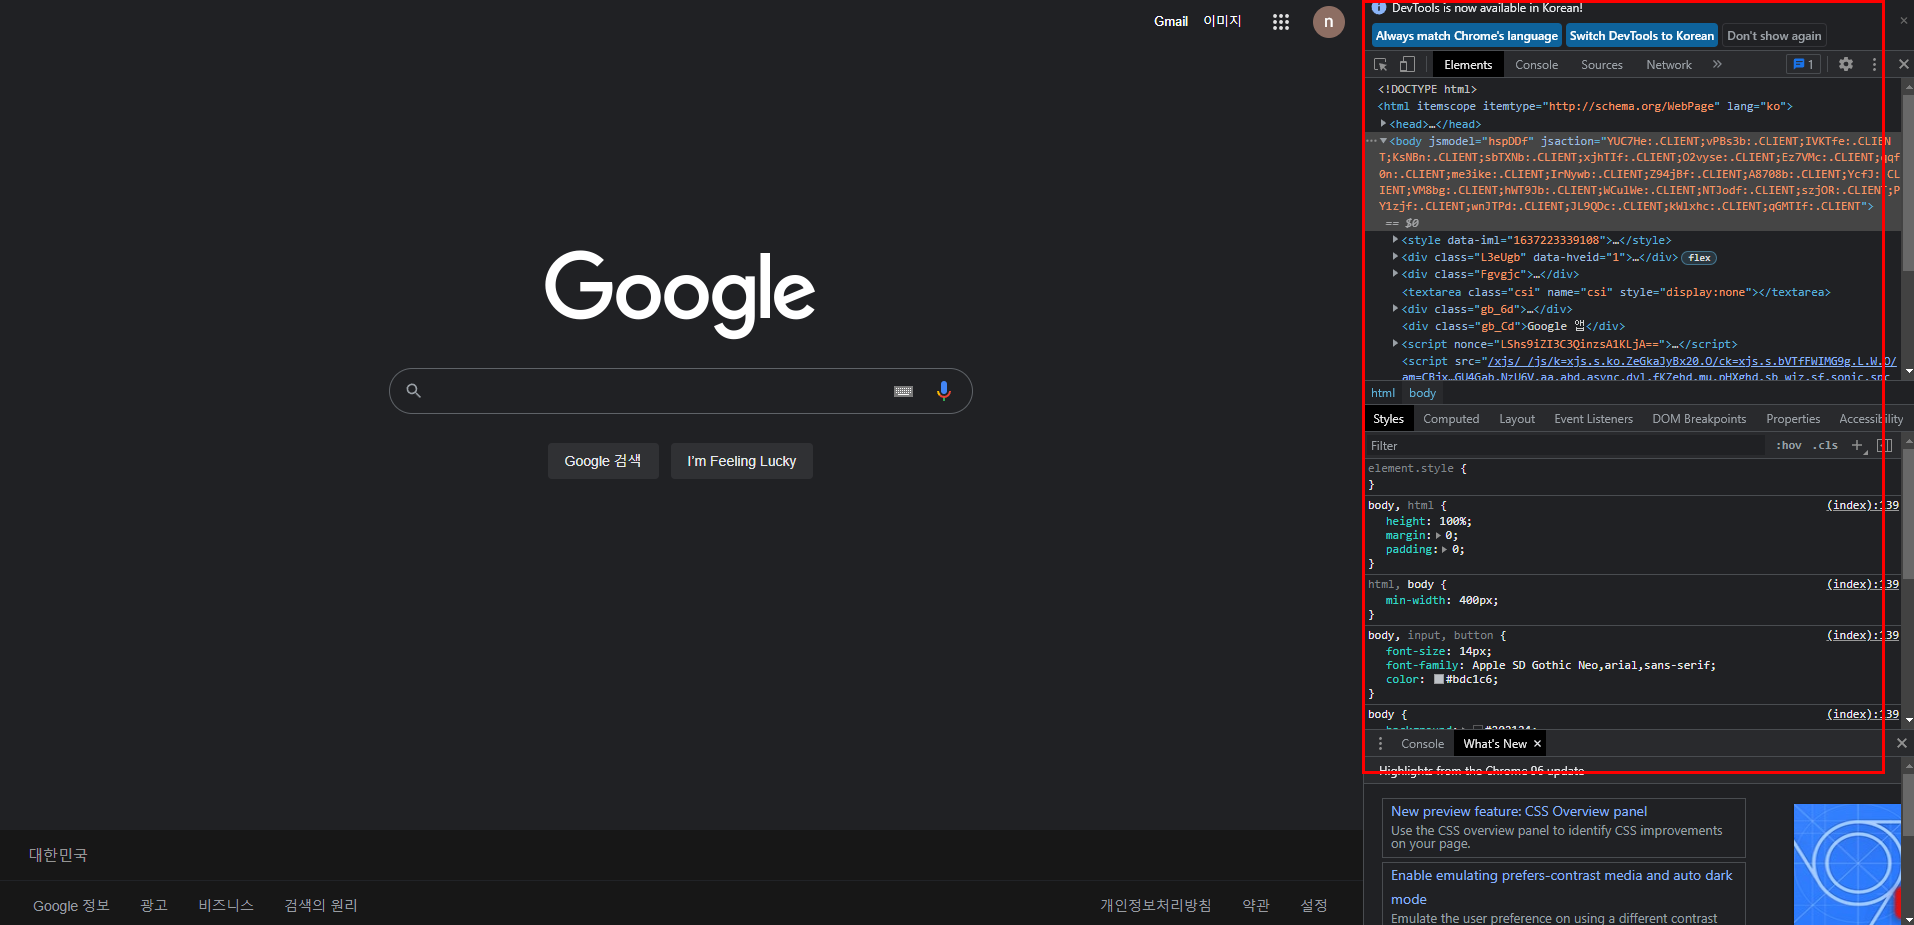The width and height of the screenshot is (1914, 925).
Task: Open the Google account avatar
Action: click(x=1328, y=22)
